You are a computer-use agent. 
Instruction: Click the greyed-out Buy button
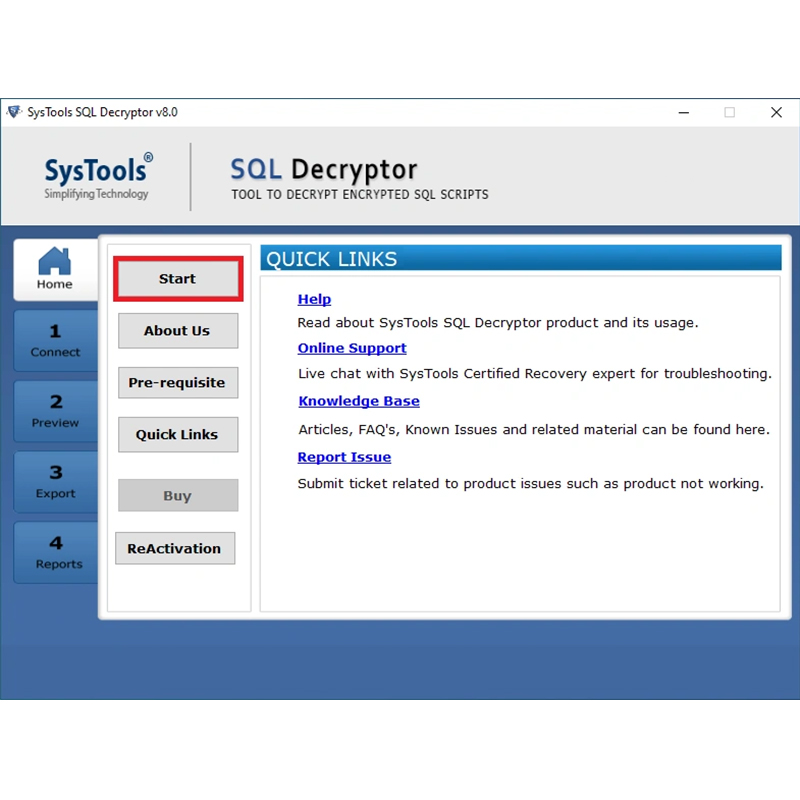point(178,495)
